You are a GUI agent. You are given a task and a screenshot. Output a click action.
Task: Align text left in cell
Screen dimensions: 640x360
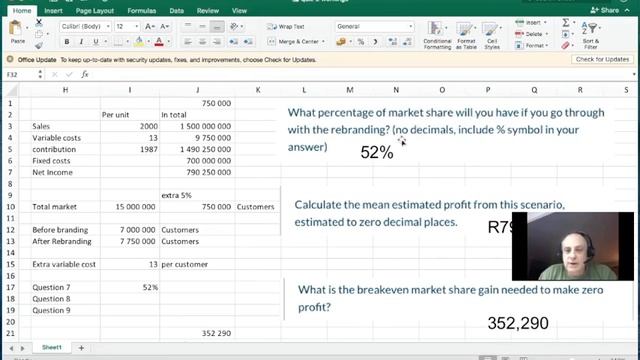point(188,42)
